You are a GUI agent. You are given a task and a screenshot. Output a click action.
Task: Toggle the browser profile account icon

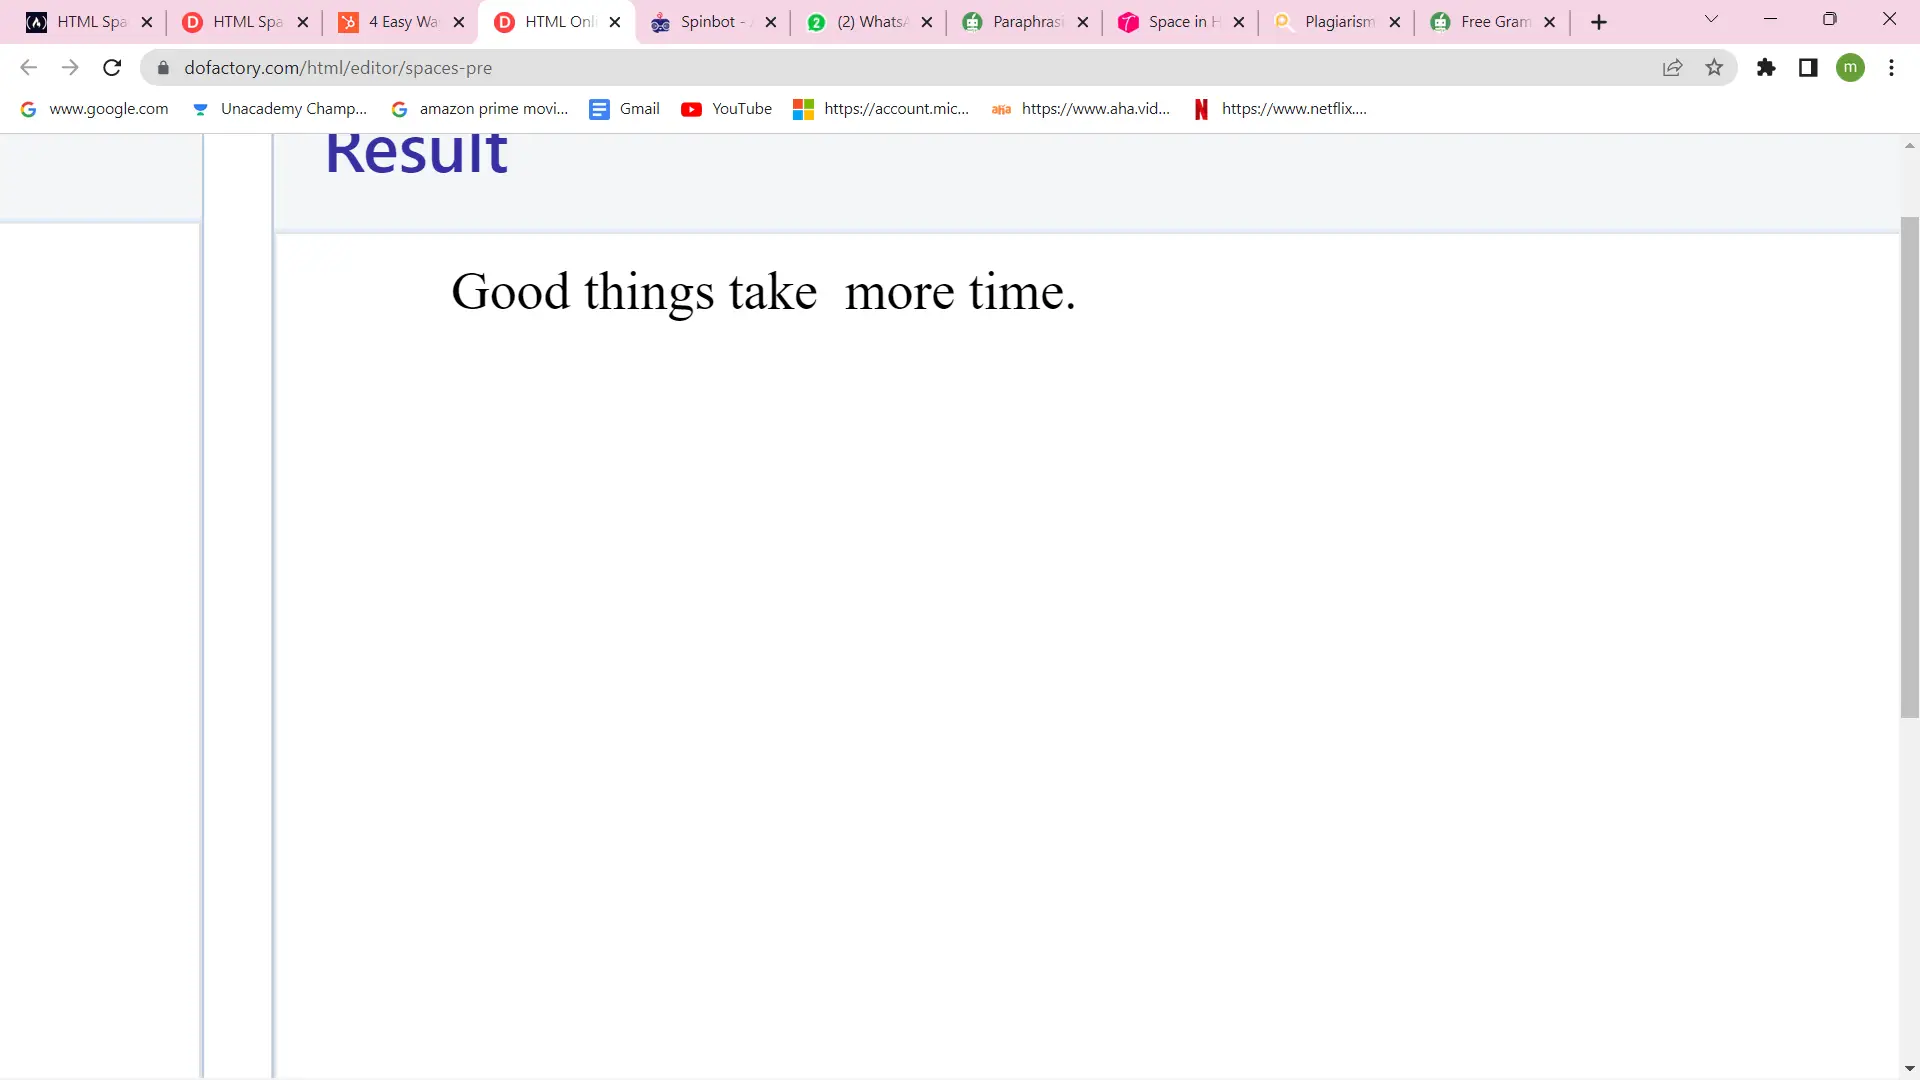pos(1851,67)
